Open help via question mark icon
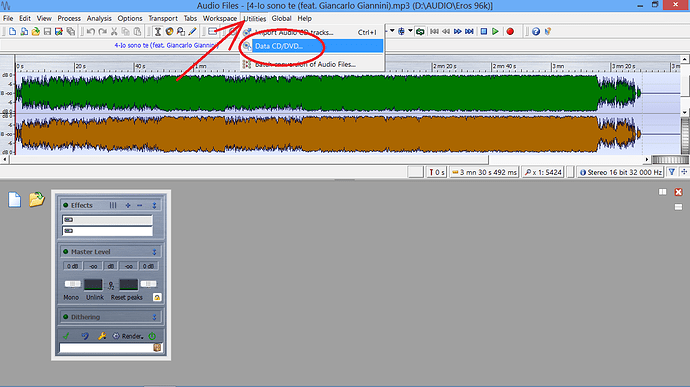Screen dimensions: 690x387 (536, 32)
